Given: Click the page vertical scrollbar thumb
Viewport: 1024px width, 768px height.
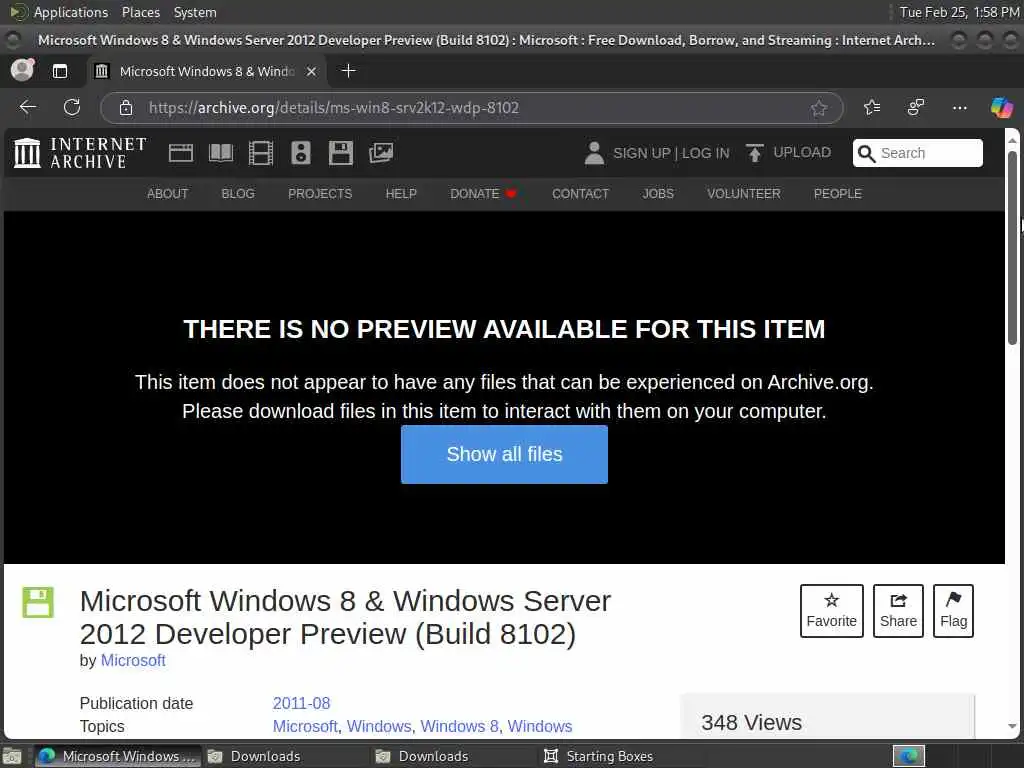Looking at the screenshot, I should (1012, 248).
